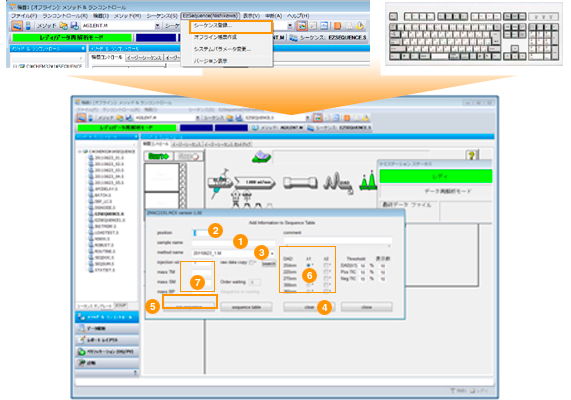This screenshot has width=571, height=400.
Task: Expand the method name dropdown in dialog
Action: [272, 253]
